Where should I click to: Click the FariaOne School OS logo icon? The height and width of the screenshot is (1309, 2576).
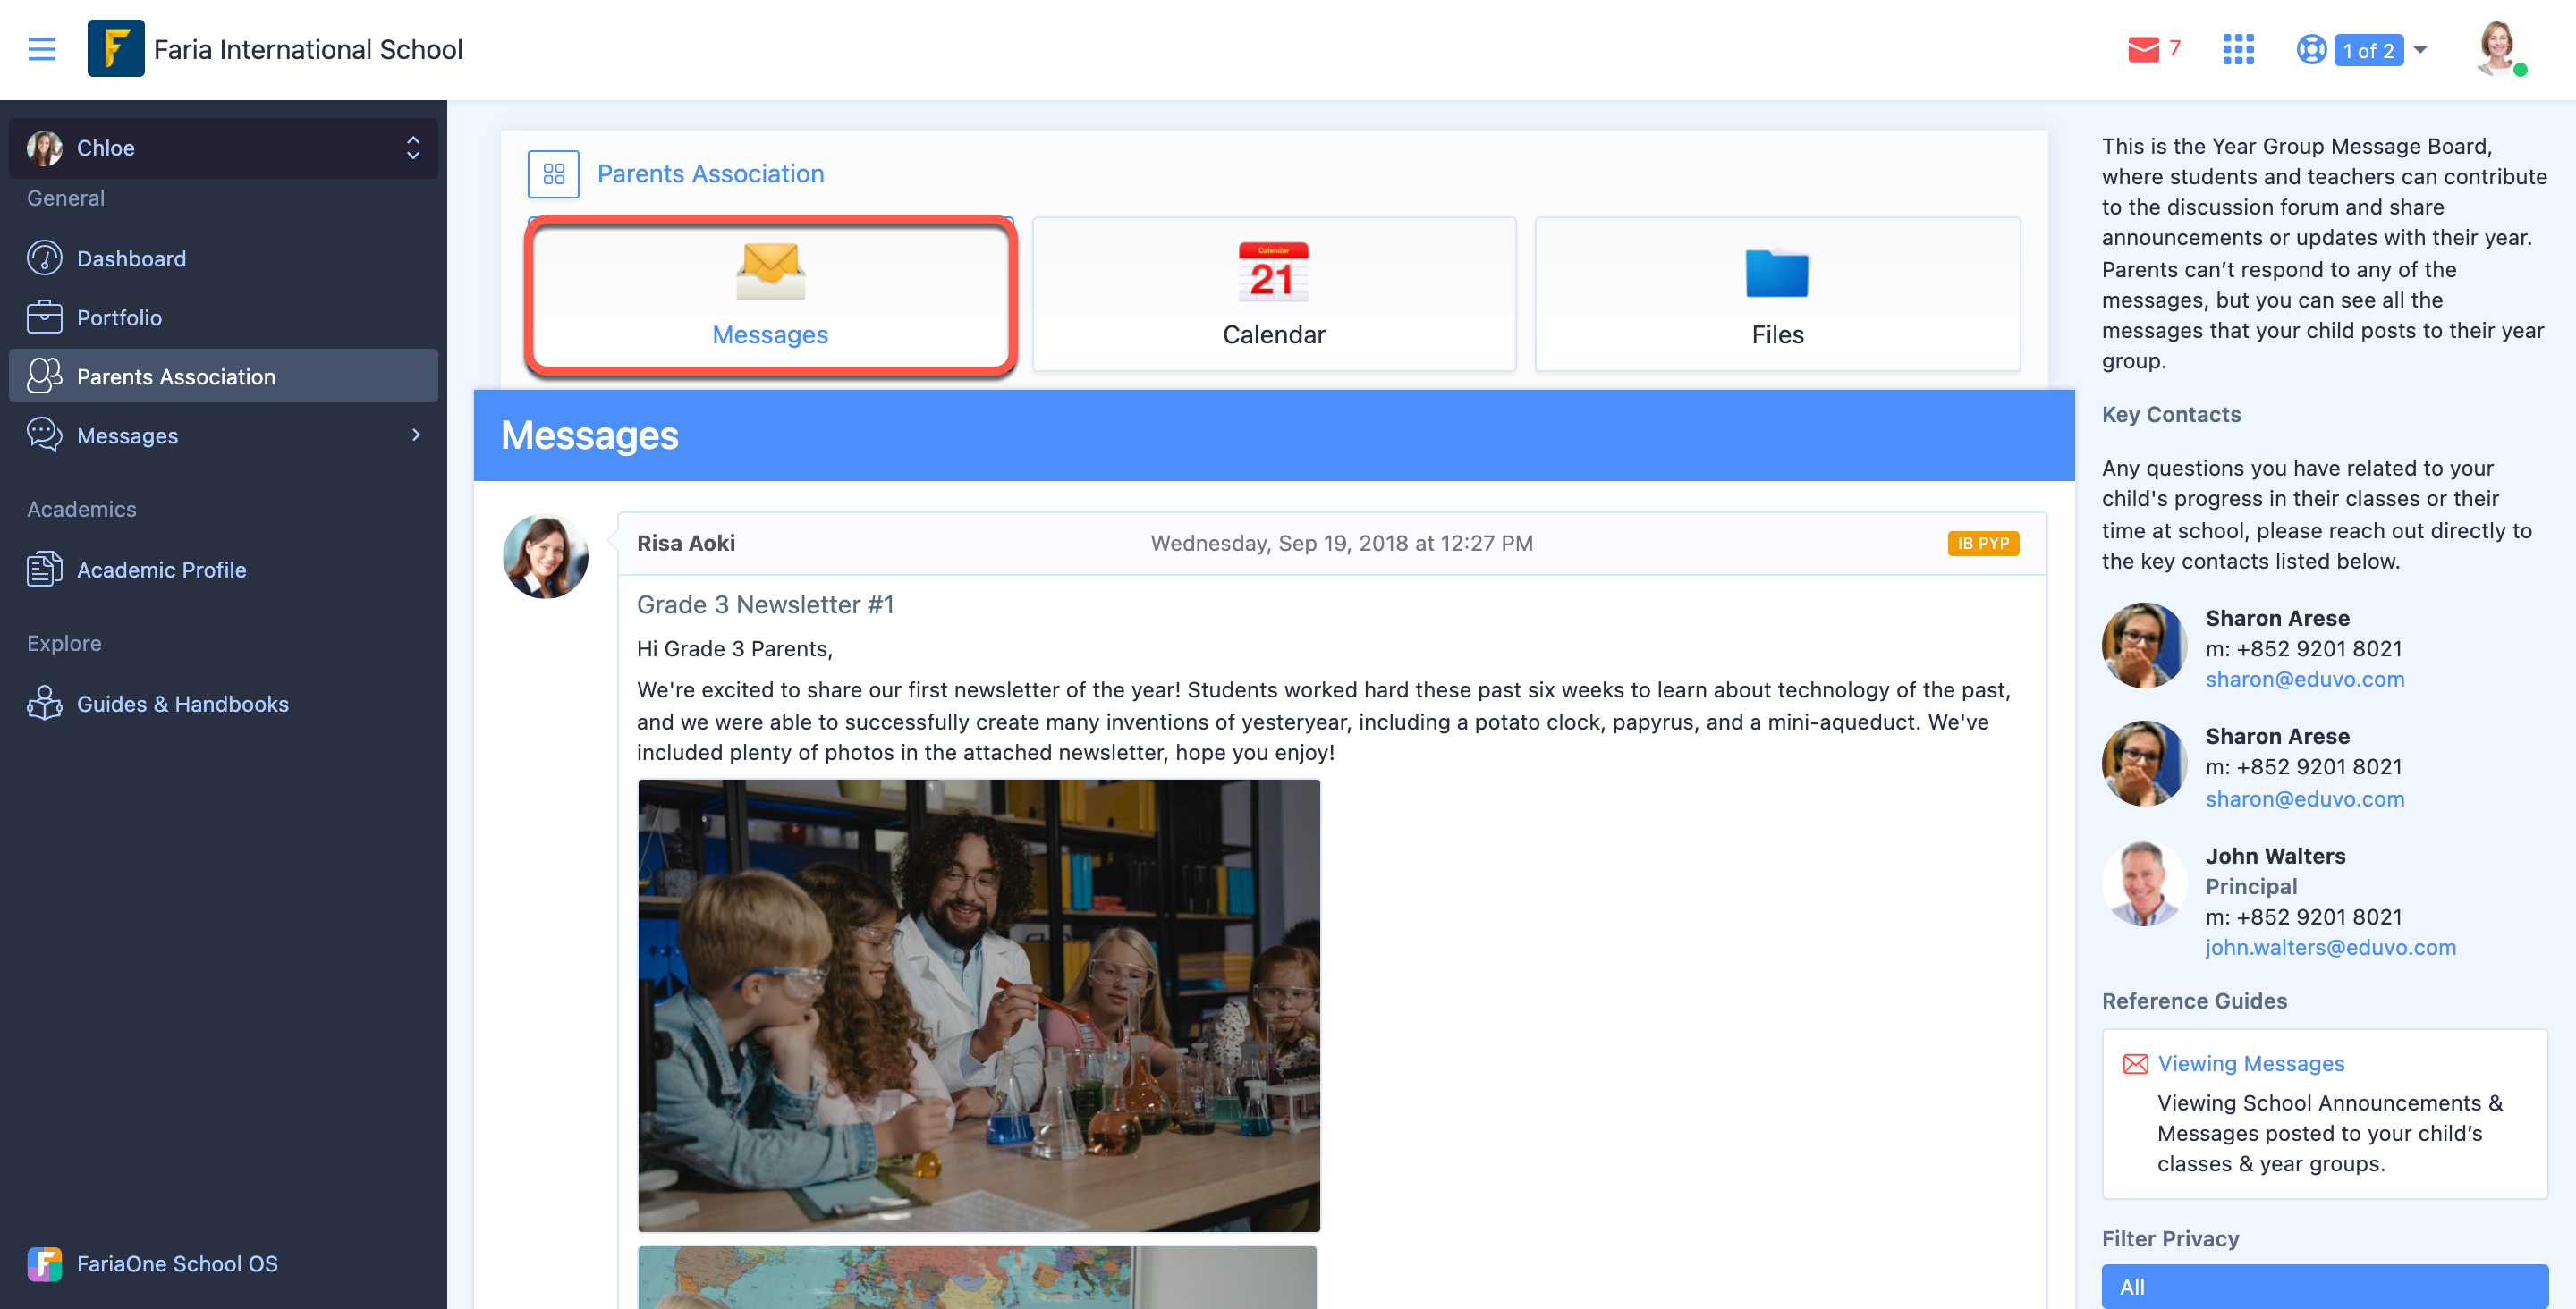pos(44,1264)
